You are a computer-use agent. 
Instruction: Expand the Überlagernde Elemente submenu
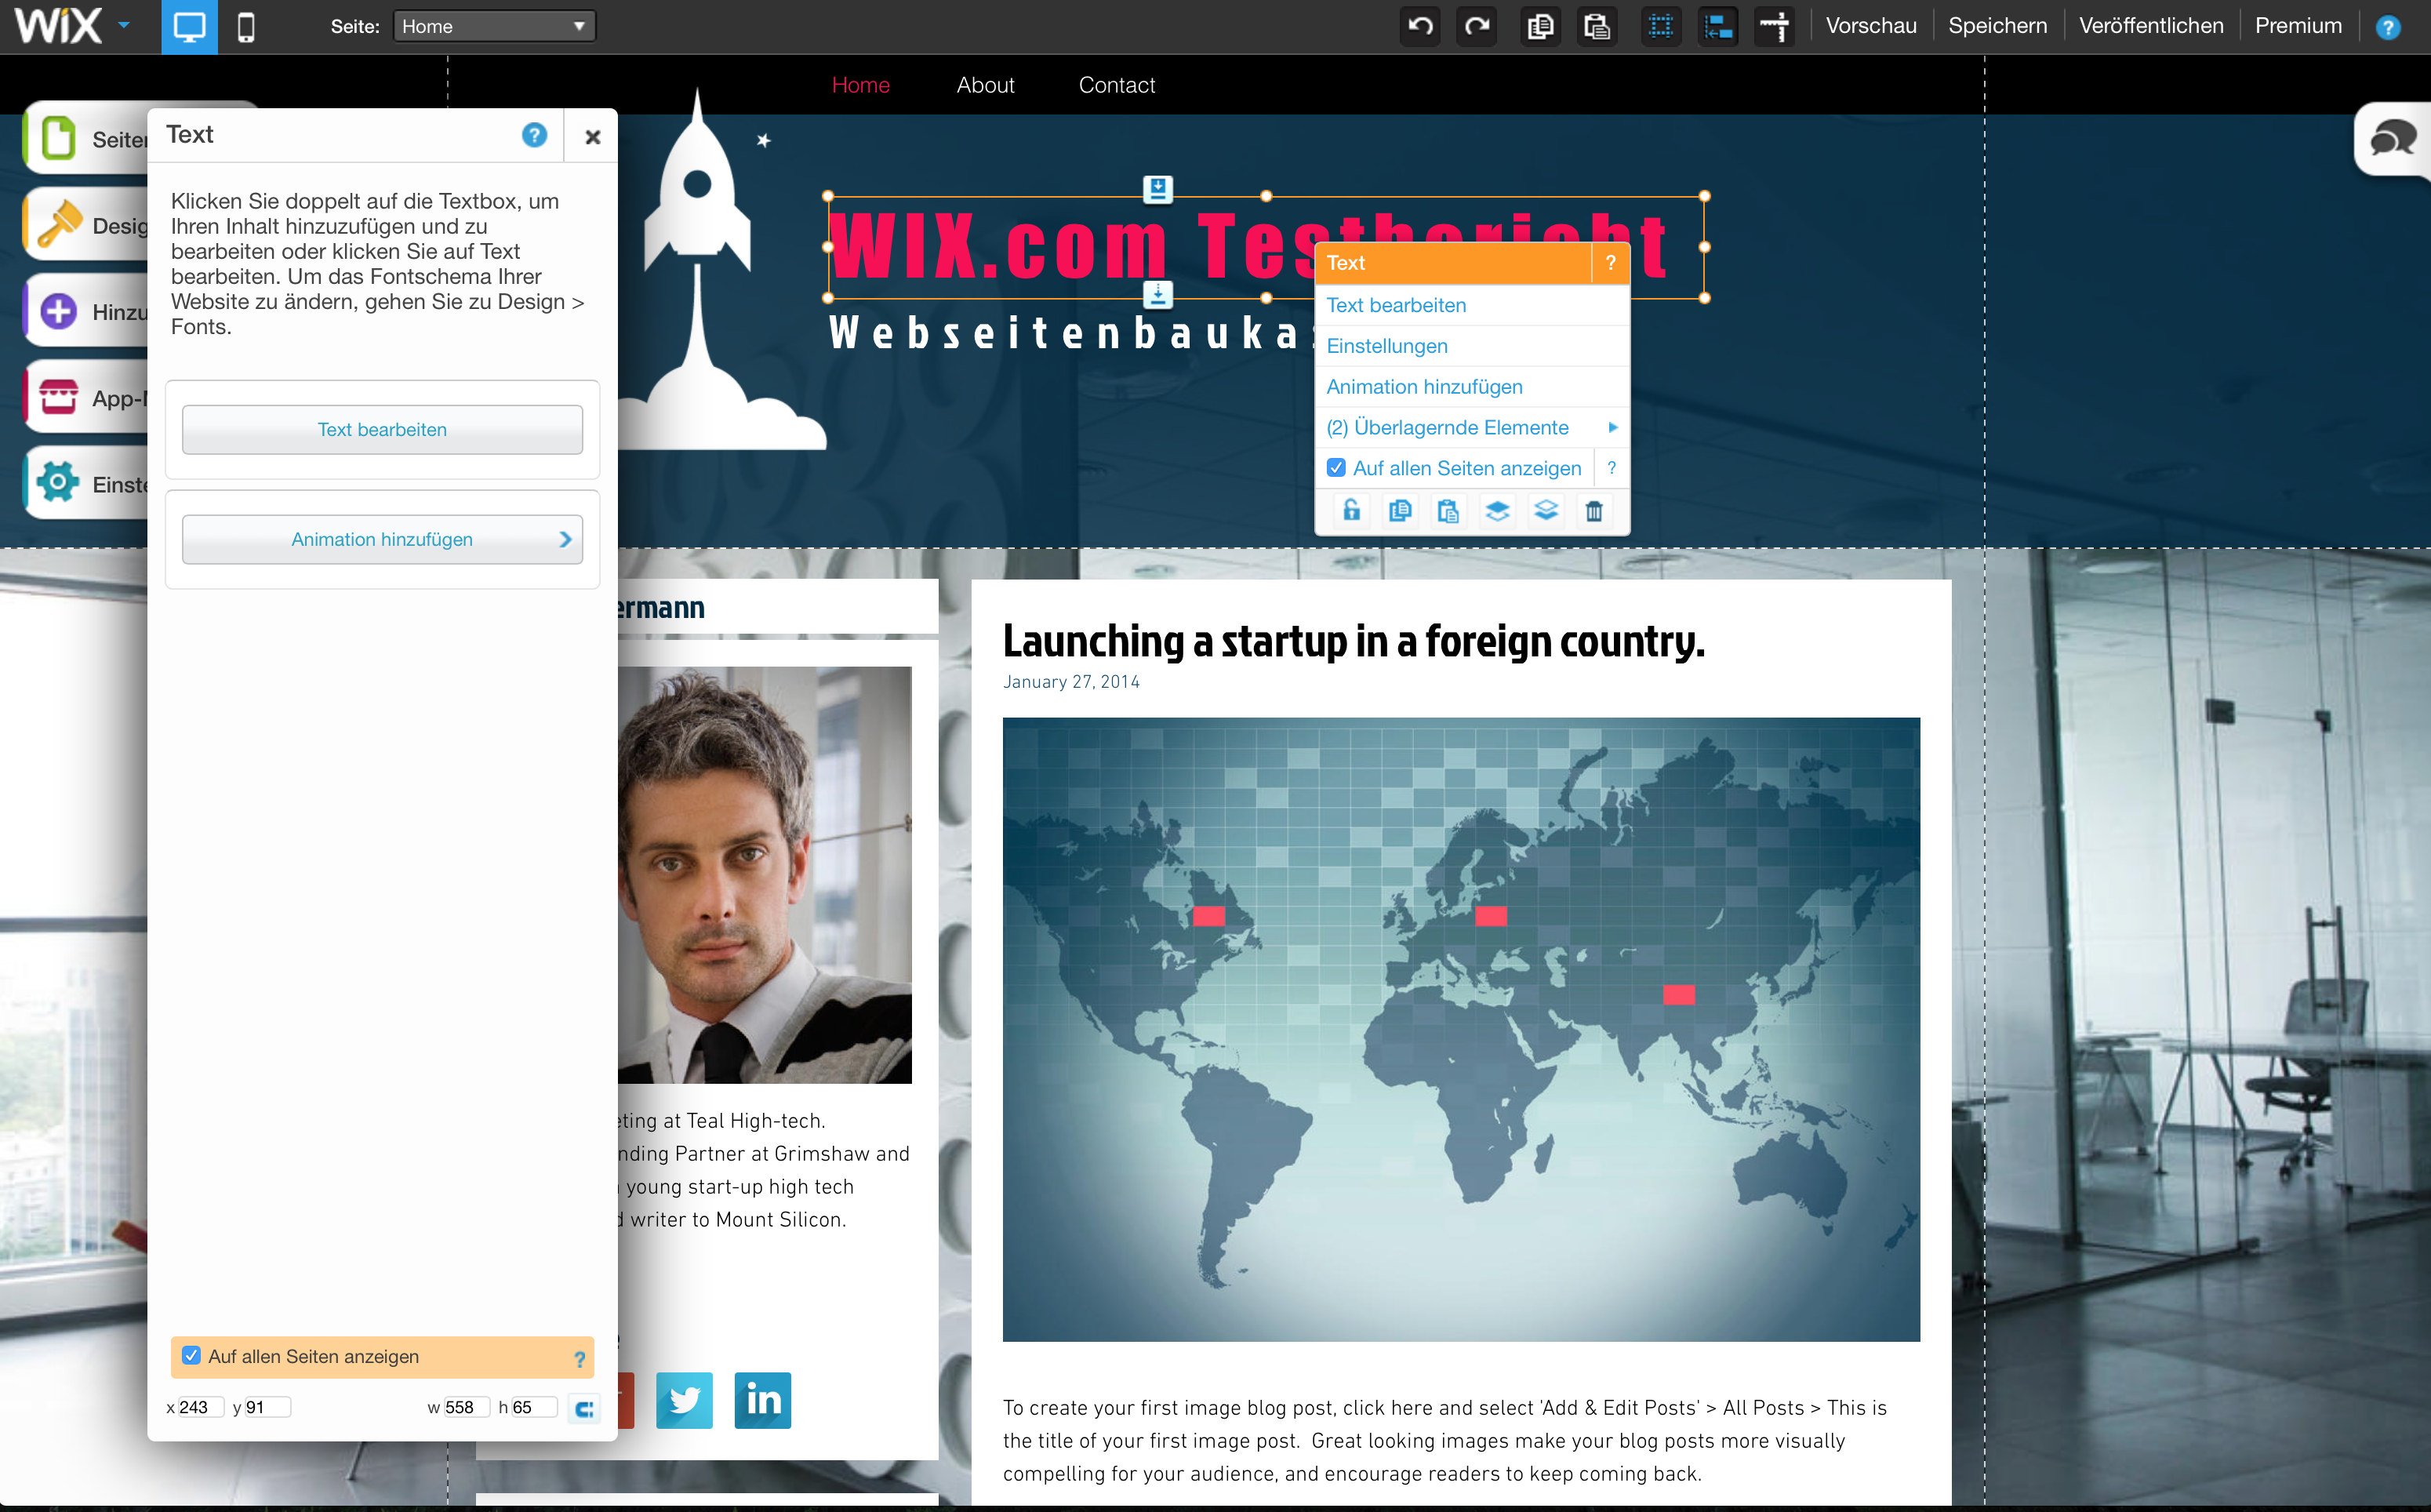click(x=1471, y=427)
